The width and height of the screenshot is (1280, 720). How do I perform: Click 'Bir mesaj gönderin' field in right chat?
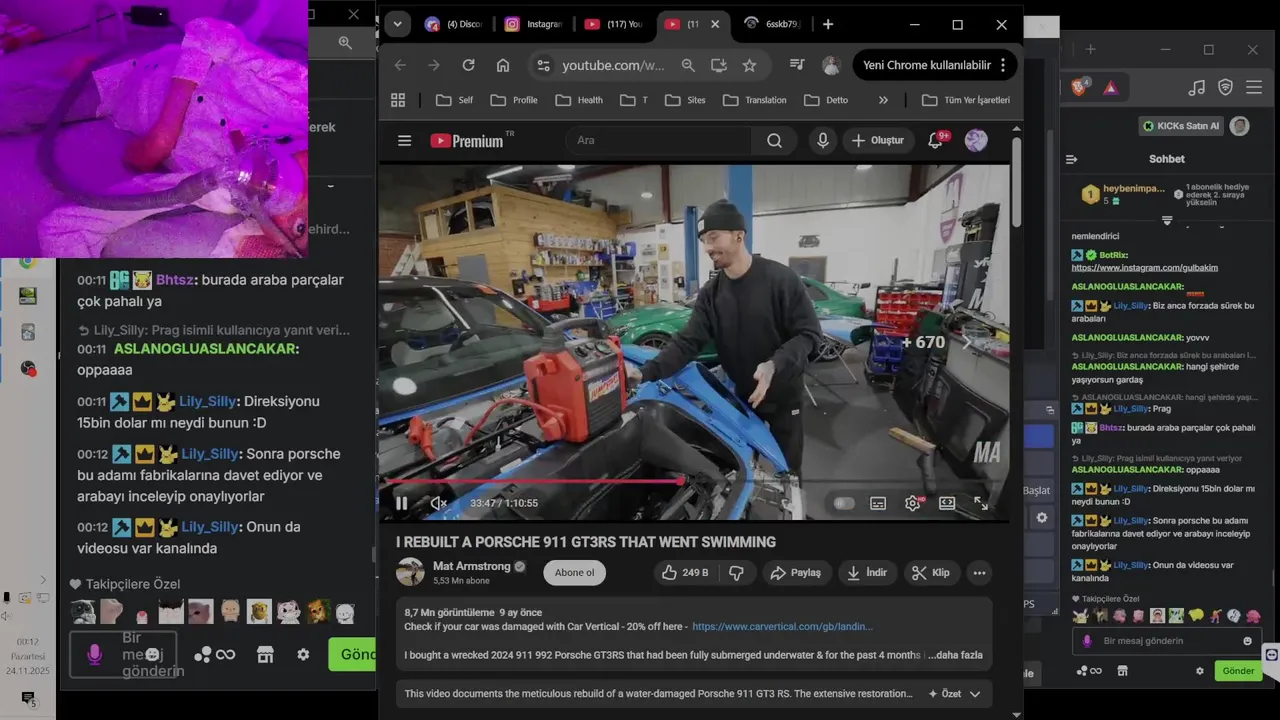1165,641
